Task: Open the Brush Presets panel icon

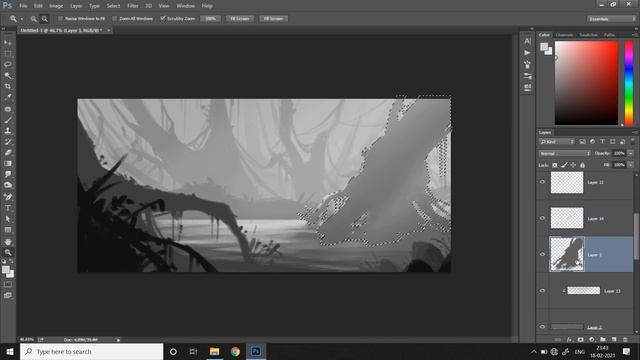Action: pos(527,76)
